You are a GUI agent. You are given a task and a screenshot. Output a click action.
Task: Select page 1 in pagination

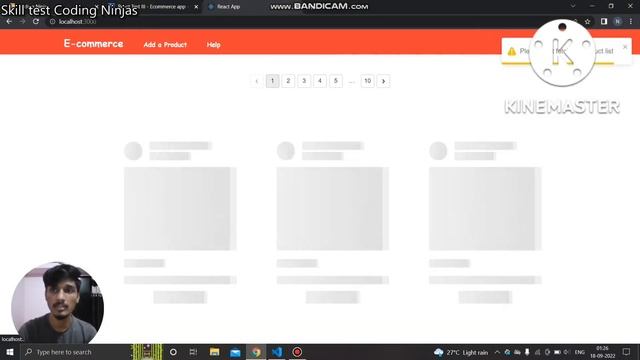[273, 81]
